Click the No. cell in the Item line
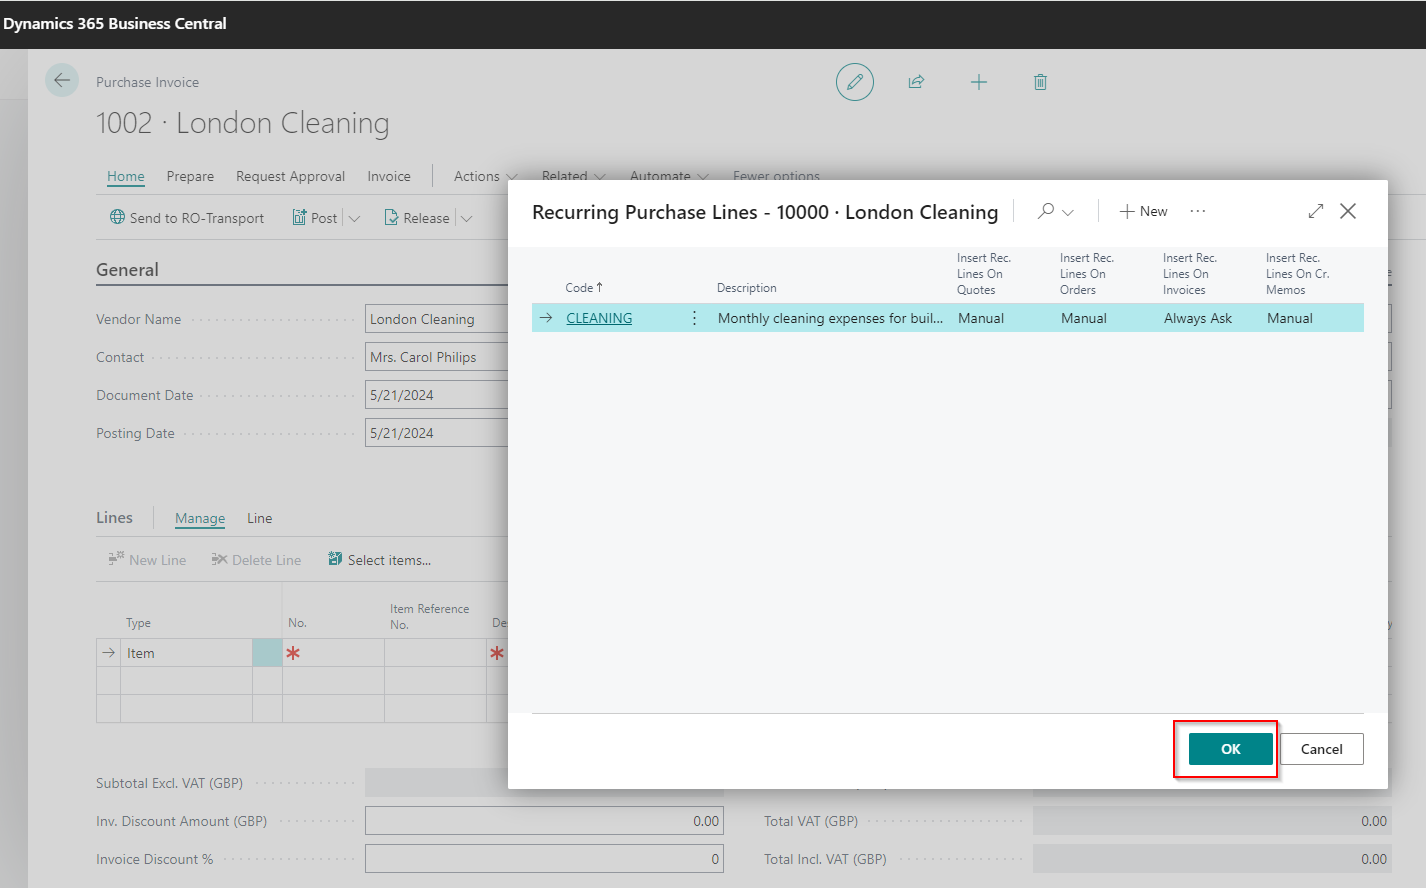 click(x=333, y=653)
